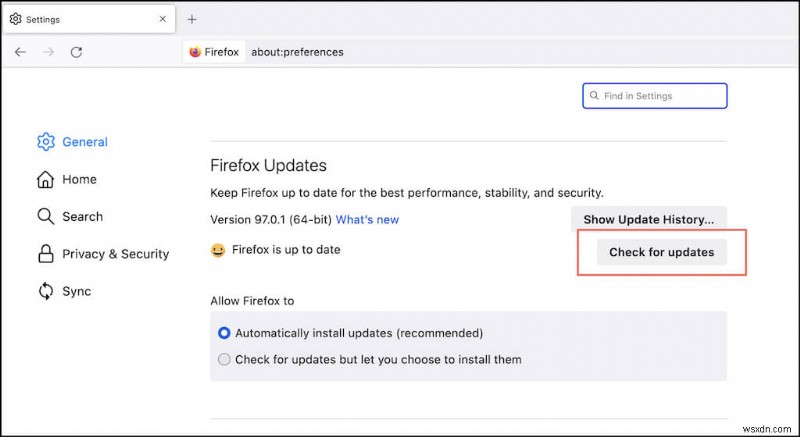Open the General settings category
The image size is (800, 437).
pyautogui.click(x=72, y=142)
